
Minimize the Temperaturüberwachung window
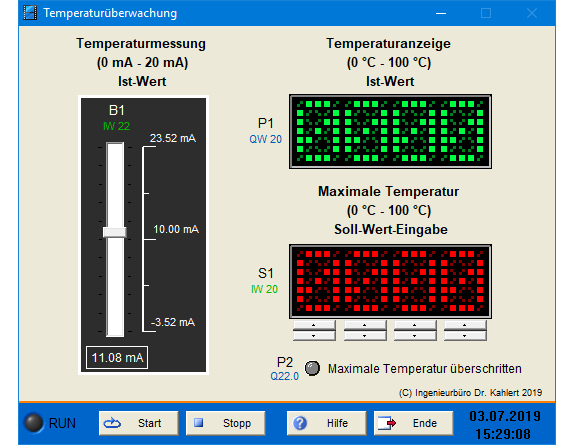[x=441, y=13]
